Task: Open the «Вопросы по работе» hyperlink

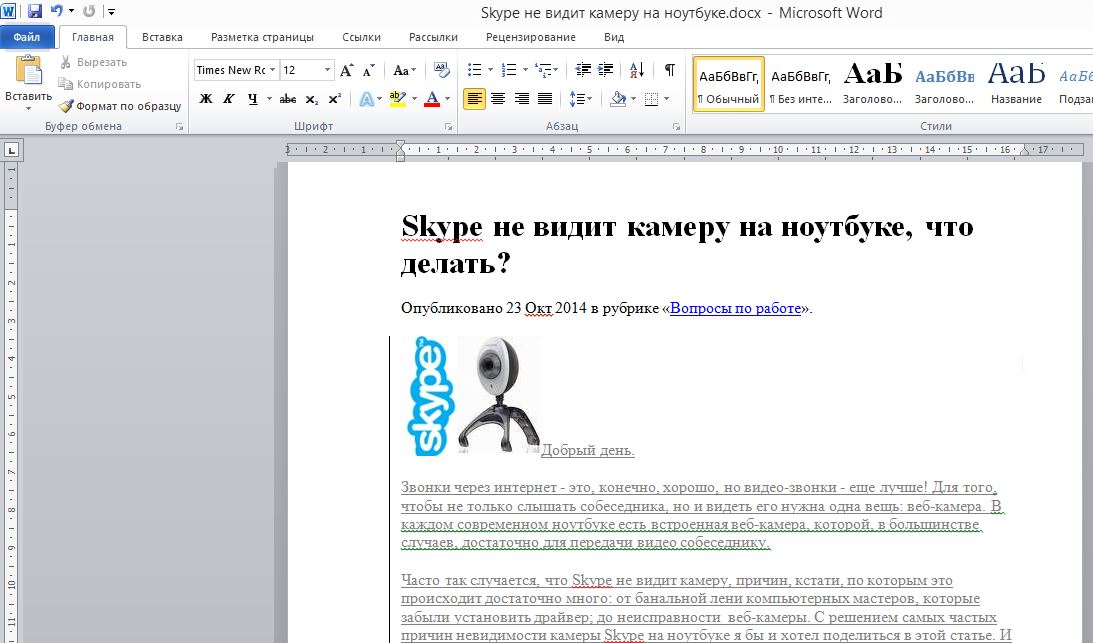Action: click(735, 308)
